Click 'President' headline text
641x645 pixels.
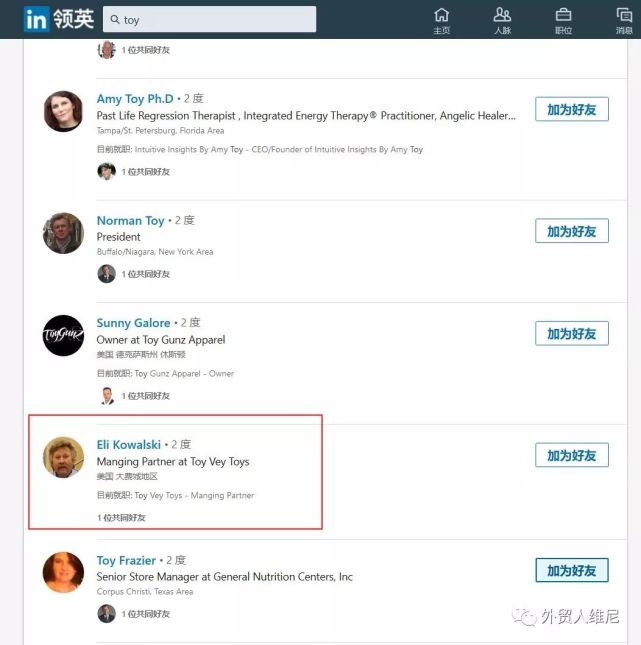click(x=118, y=237)
